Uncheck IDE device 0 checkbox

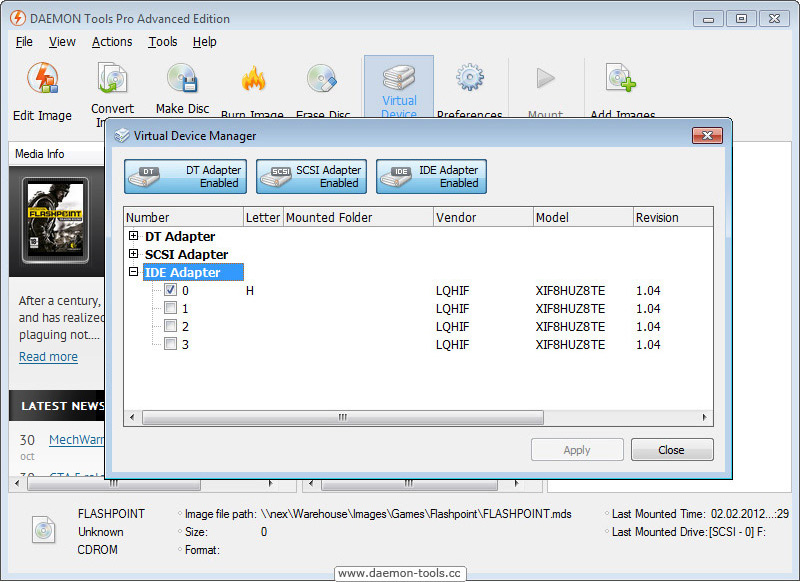point(170,290)
